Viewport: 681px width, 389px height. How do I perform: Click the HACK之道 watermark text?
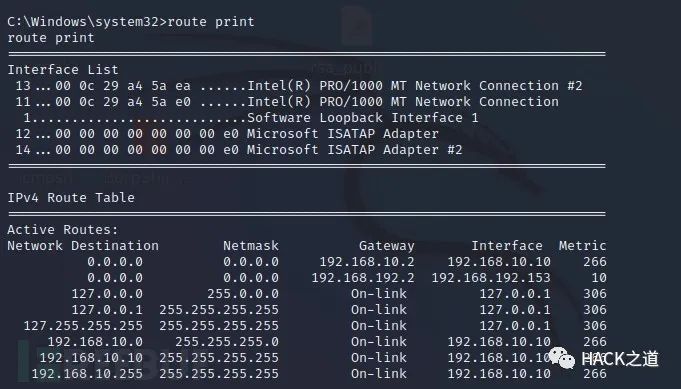pyautogui.click(x=620, y=359)
